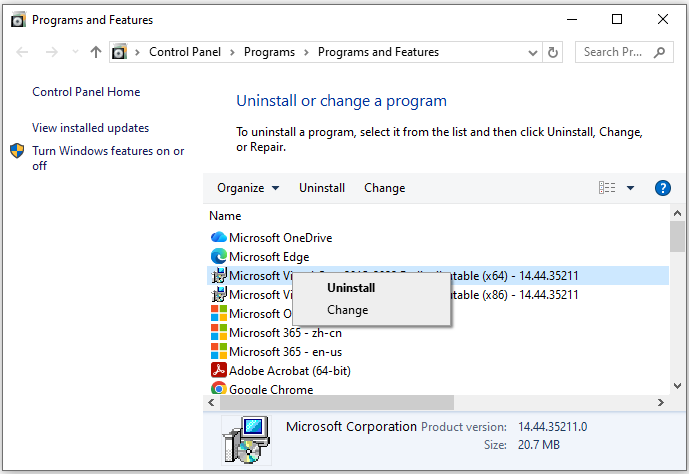Click Uninstall in the toolbar
Image resolution: width=689 pixels, height=474 pixels.
tap(322, 188)
